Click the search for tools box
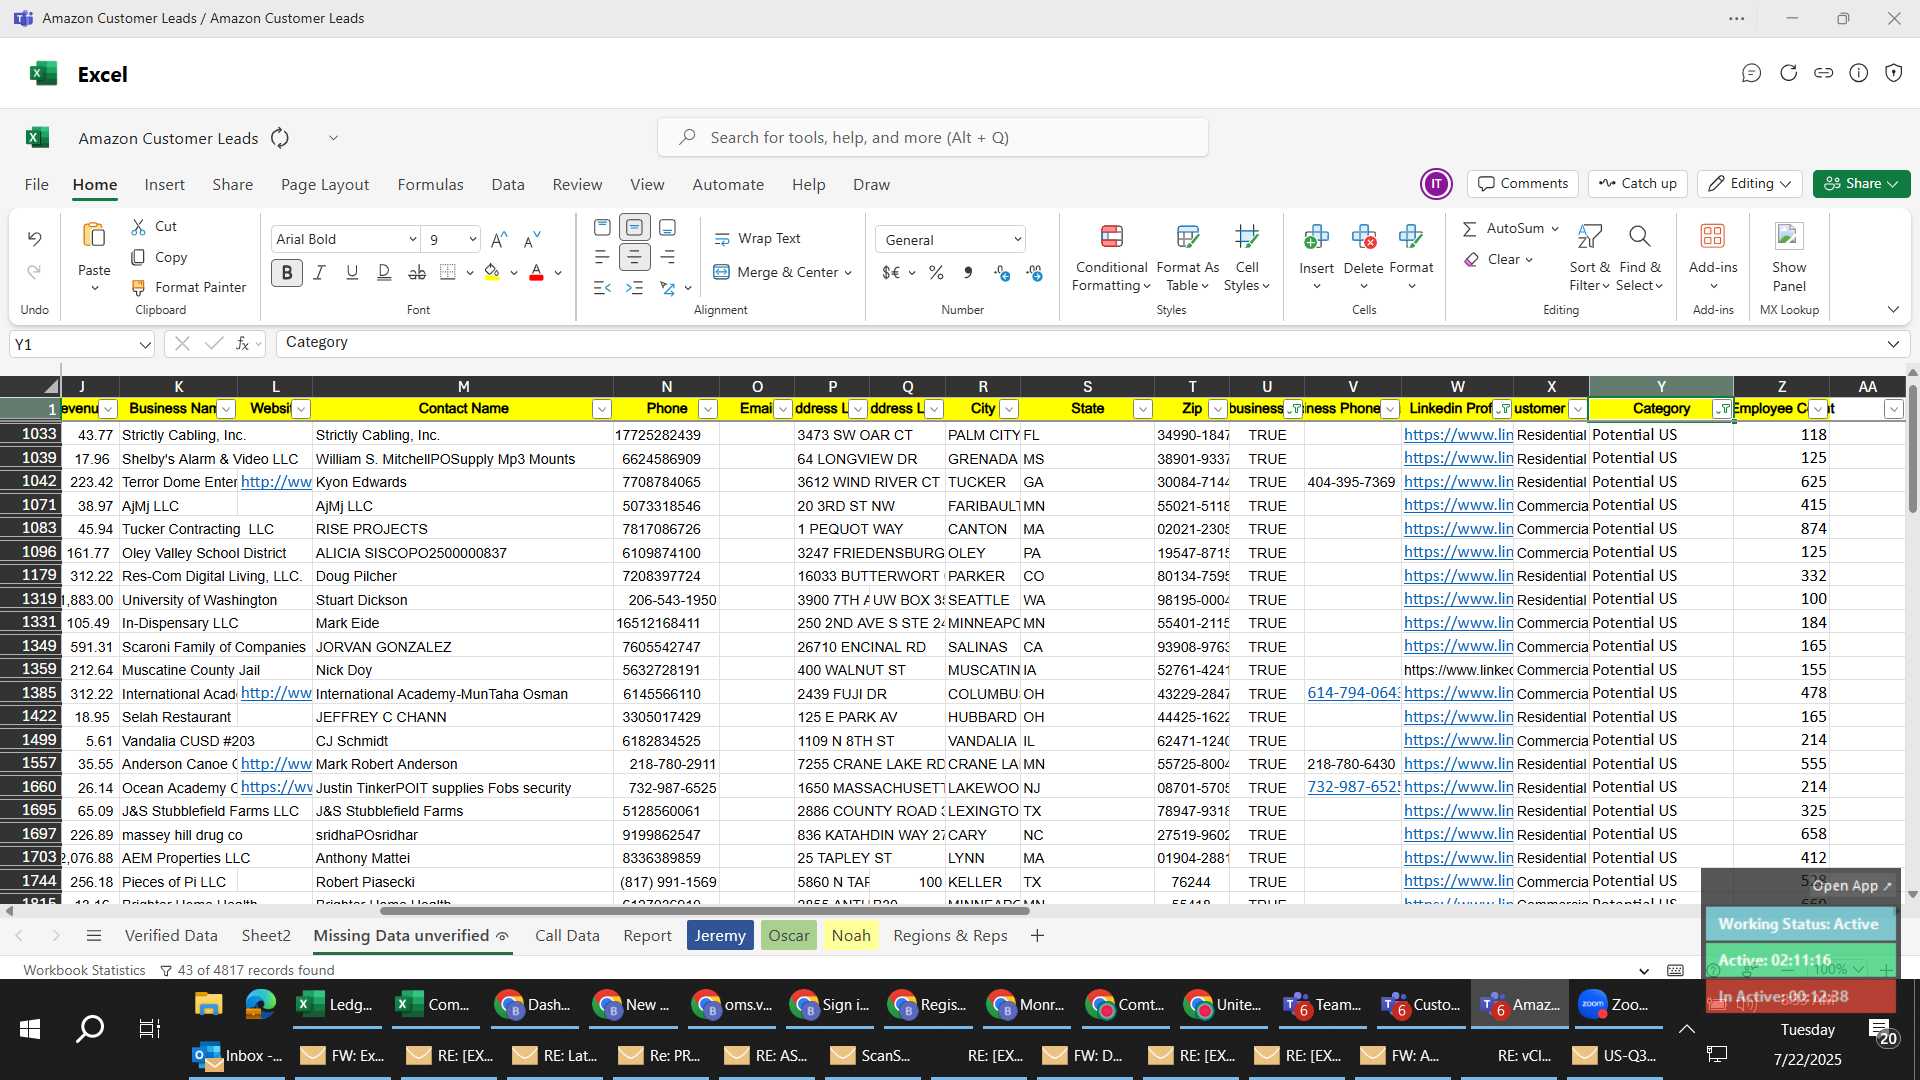The width and height of the screenshot is (1920, 1080). click(933, 138)
